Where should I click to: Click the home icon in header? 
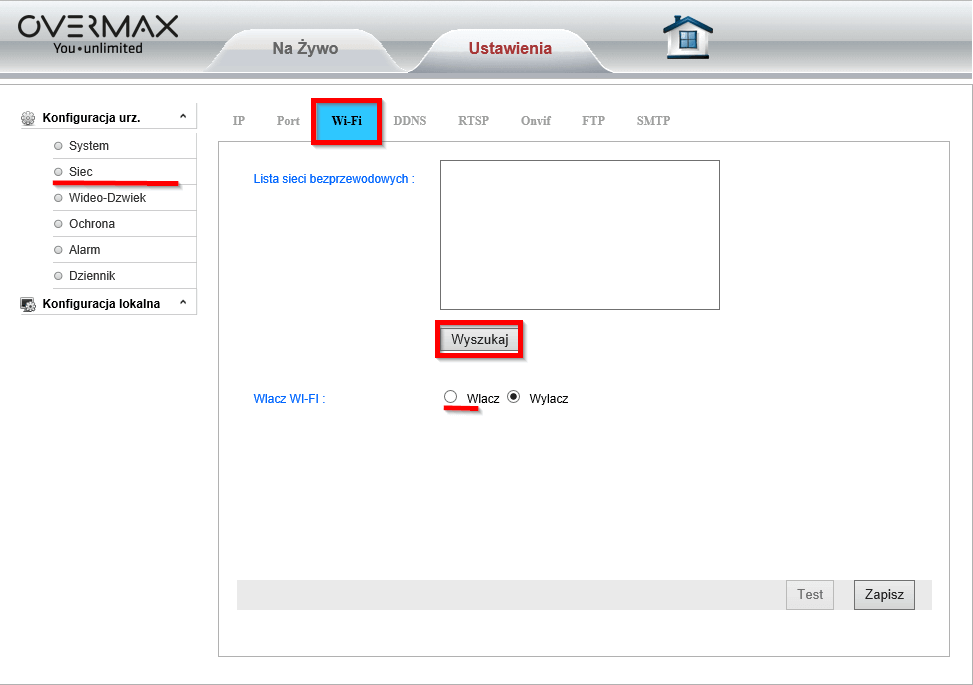click(x=687, y=37)
